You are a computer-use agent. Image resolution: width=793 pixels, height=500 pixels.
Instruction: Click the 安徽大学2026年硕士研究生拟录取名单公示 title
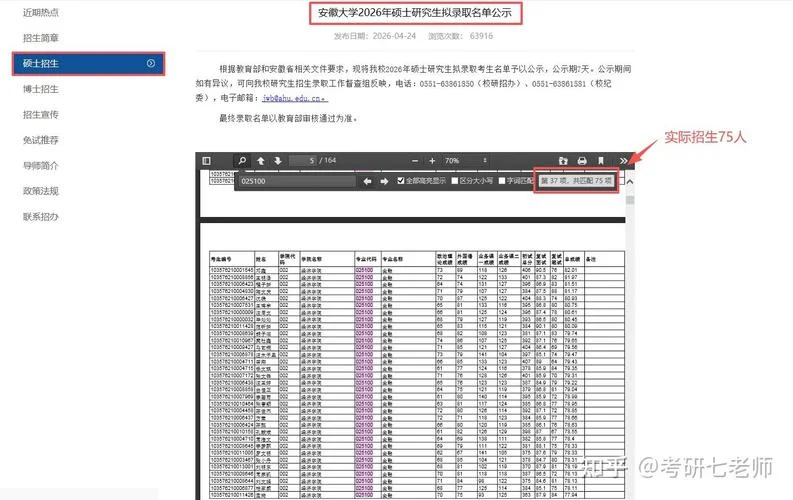pos(415,13)
